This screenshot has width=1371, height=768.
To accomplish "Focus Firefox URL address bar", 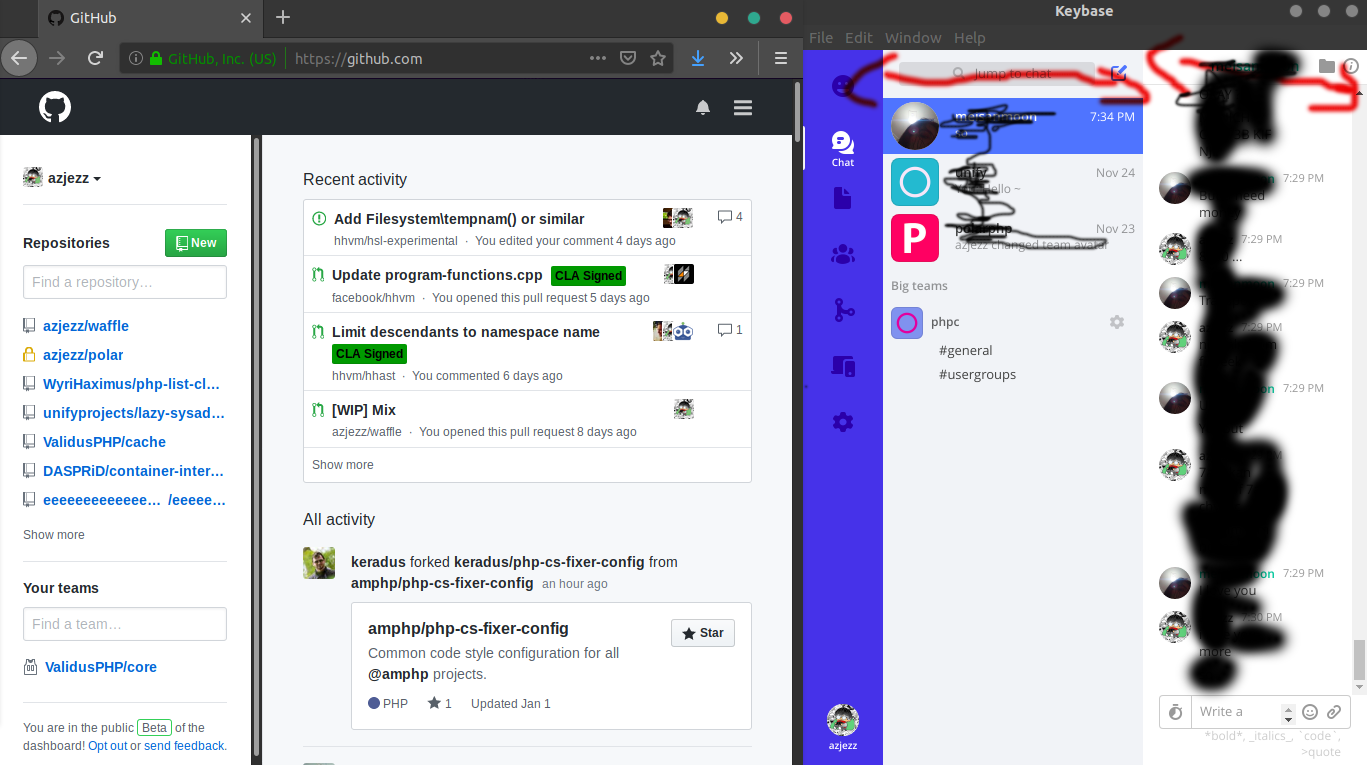I will 435,58.
